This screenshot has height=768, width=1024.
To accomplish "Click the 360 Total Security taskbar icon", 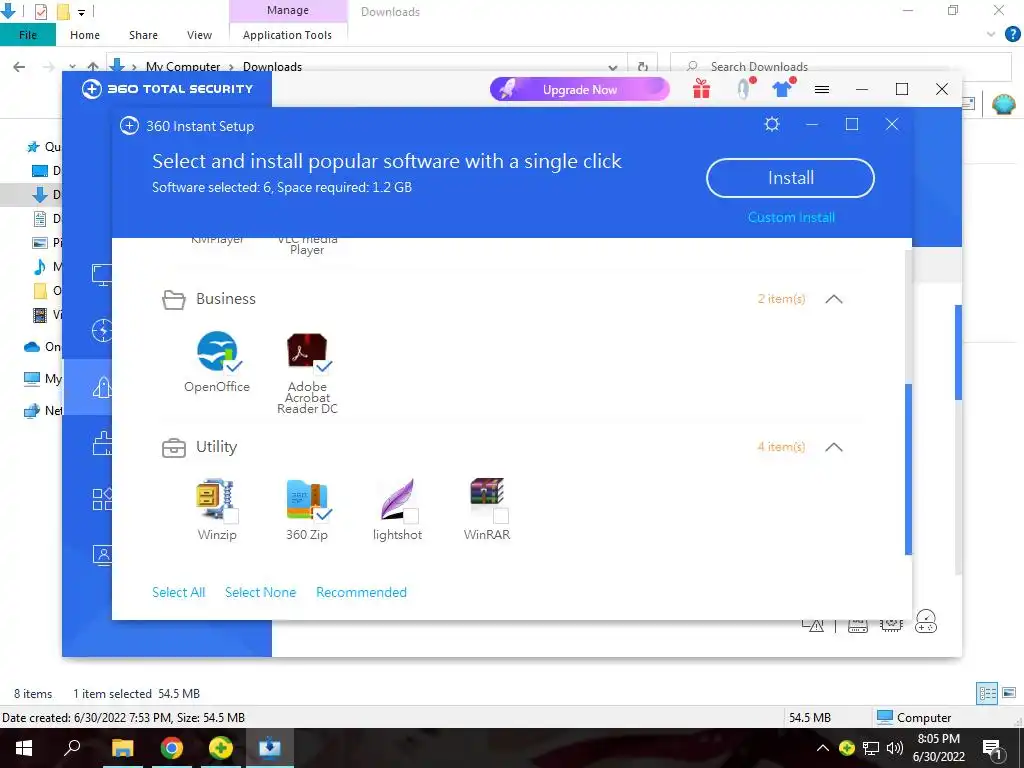I will (x=220, y=748).
